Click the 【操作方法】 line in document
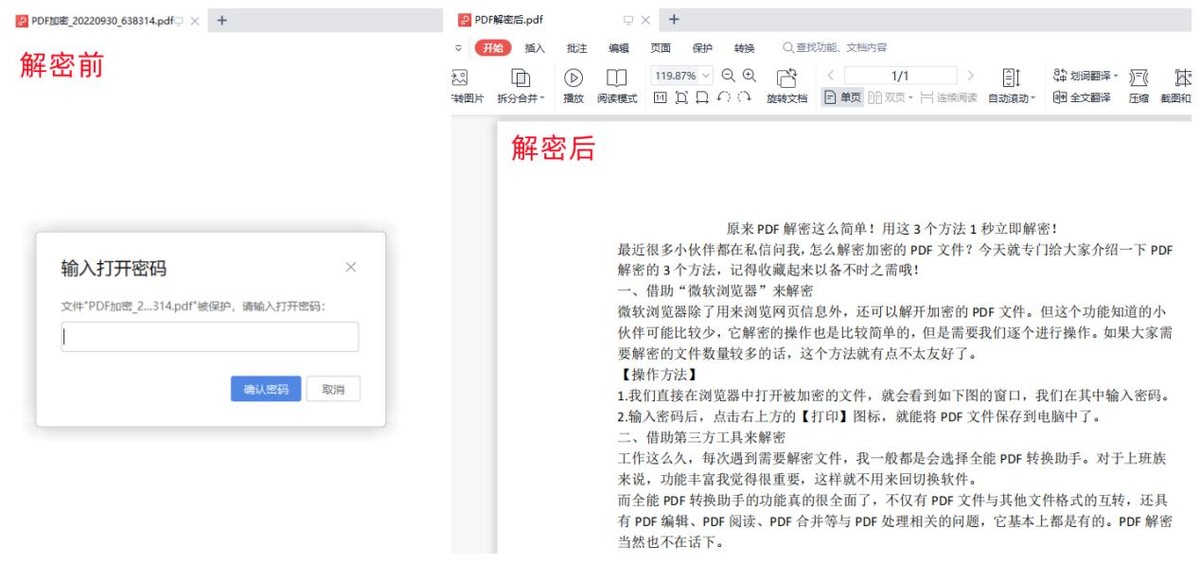The image size is (1200, 562). pos(658,375)
